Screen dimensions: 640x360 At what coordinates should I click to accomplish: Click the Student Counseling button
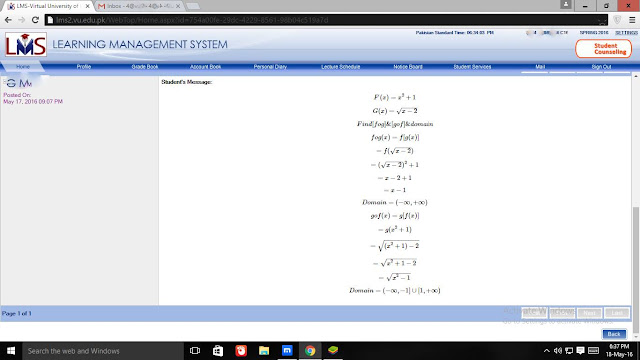tap(604, 49)
